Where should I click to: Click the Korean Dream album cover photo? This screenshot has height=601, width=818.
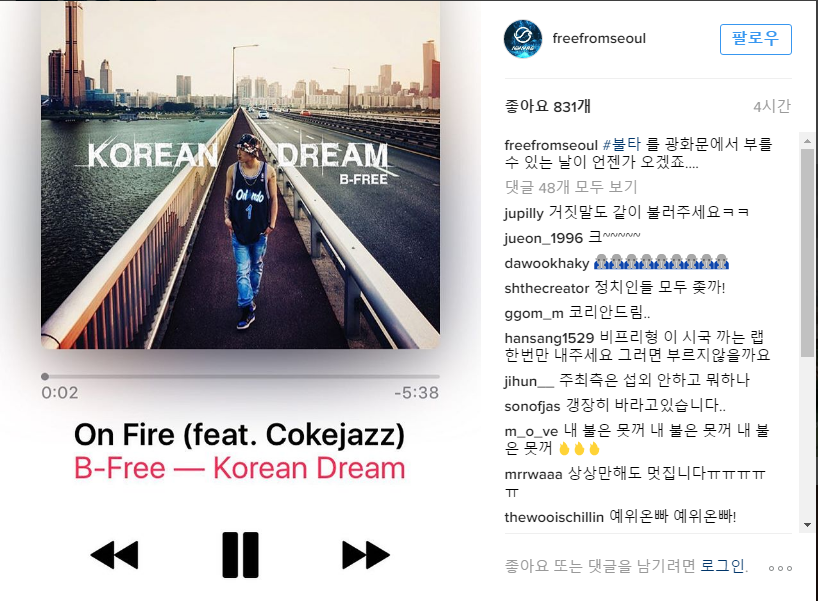tap(240, 175)
